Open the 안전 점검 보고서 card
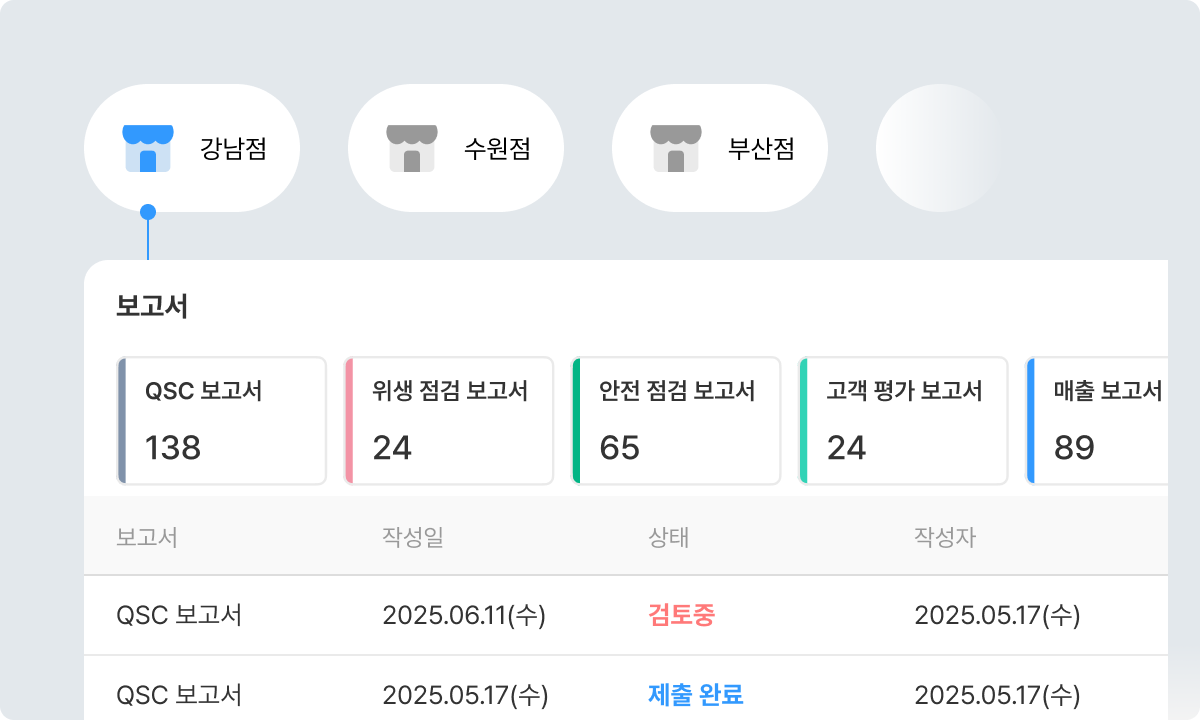Viewport: 1200px width, 720px height. point(676,421)
